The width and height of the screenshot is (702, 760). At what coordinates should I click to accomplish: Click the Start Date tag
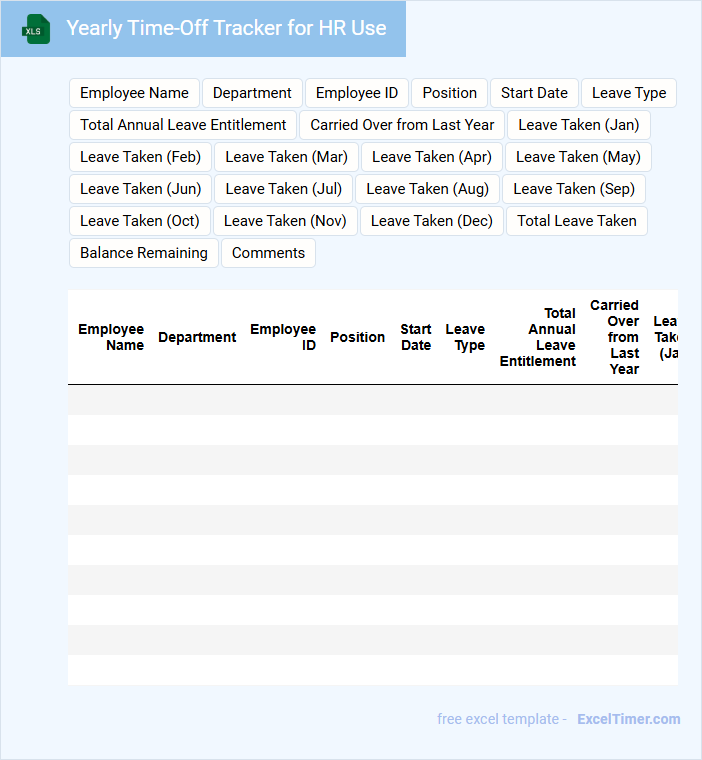pos(534,93)
